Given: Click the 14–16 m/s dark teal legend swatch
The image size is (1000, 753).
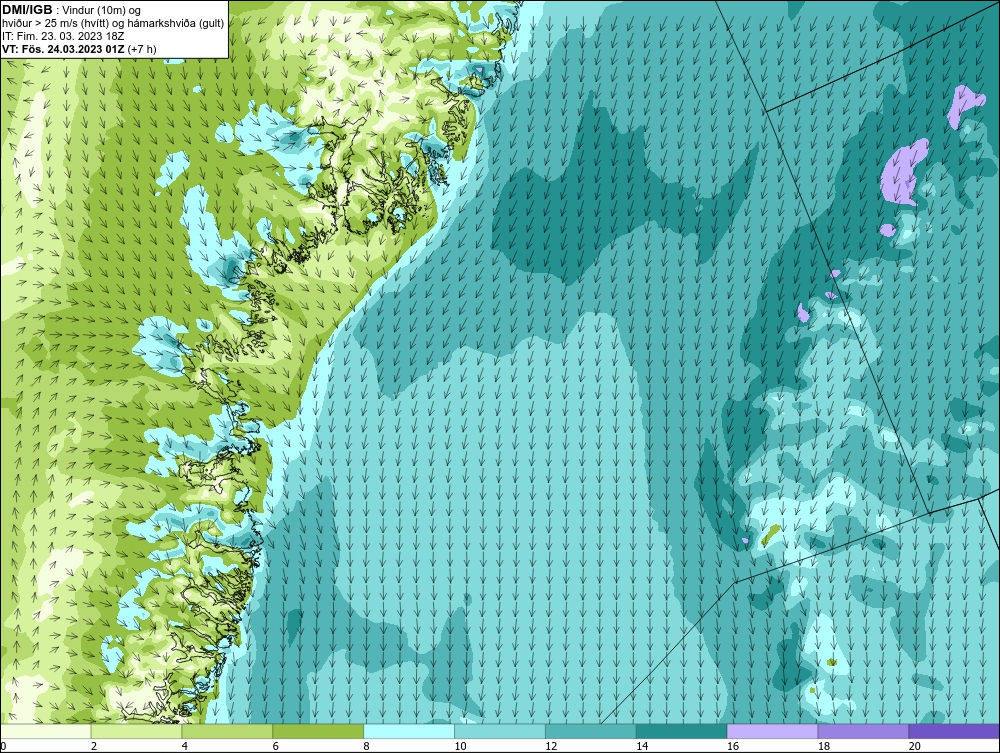Looking at the screenshot, I should [x=682, y=731].
